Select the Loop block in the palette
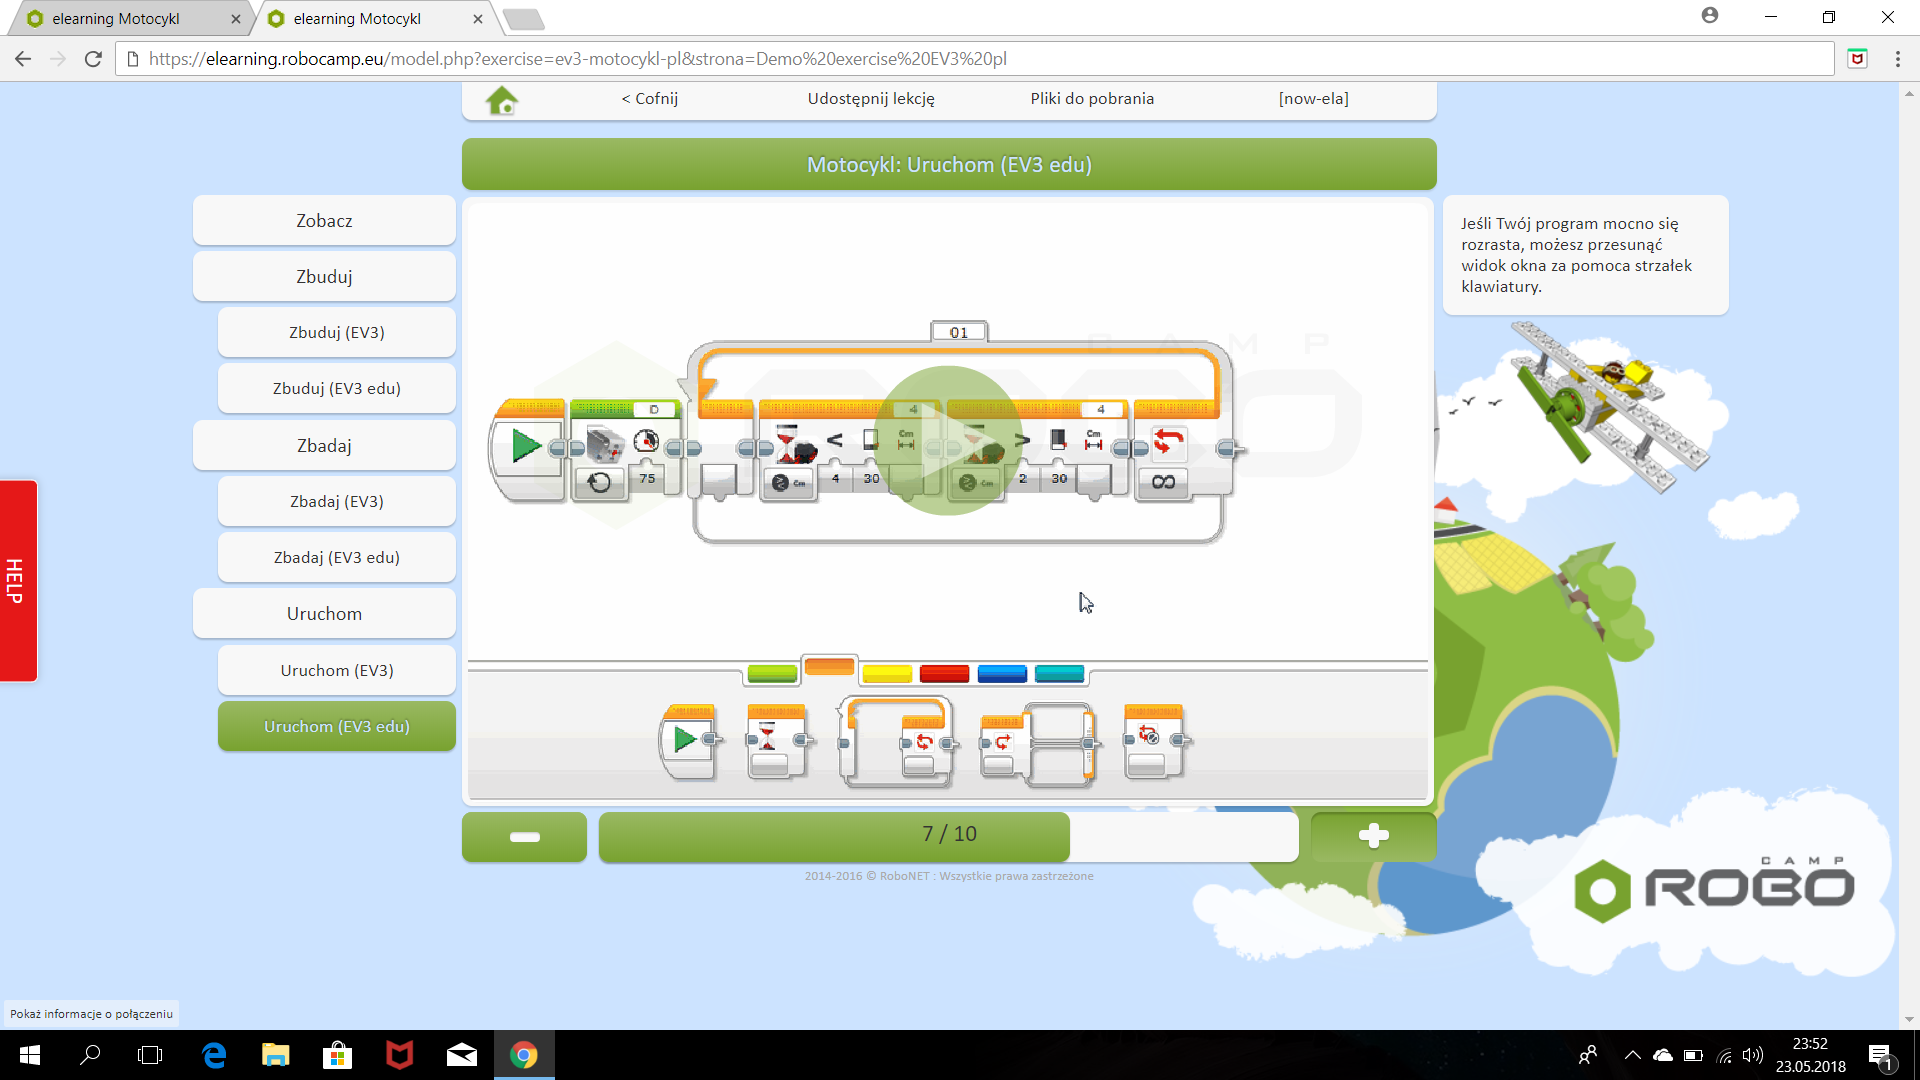The width and height of the screenshot is (1920, 1080). tap(897, 741)
